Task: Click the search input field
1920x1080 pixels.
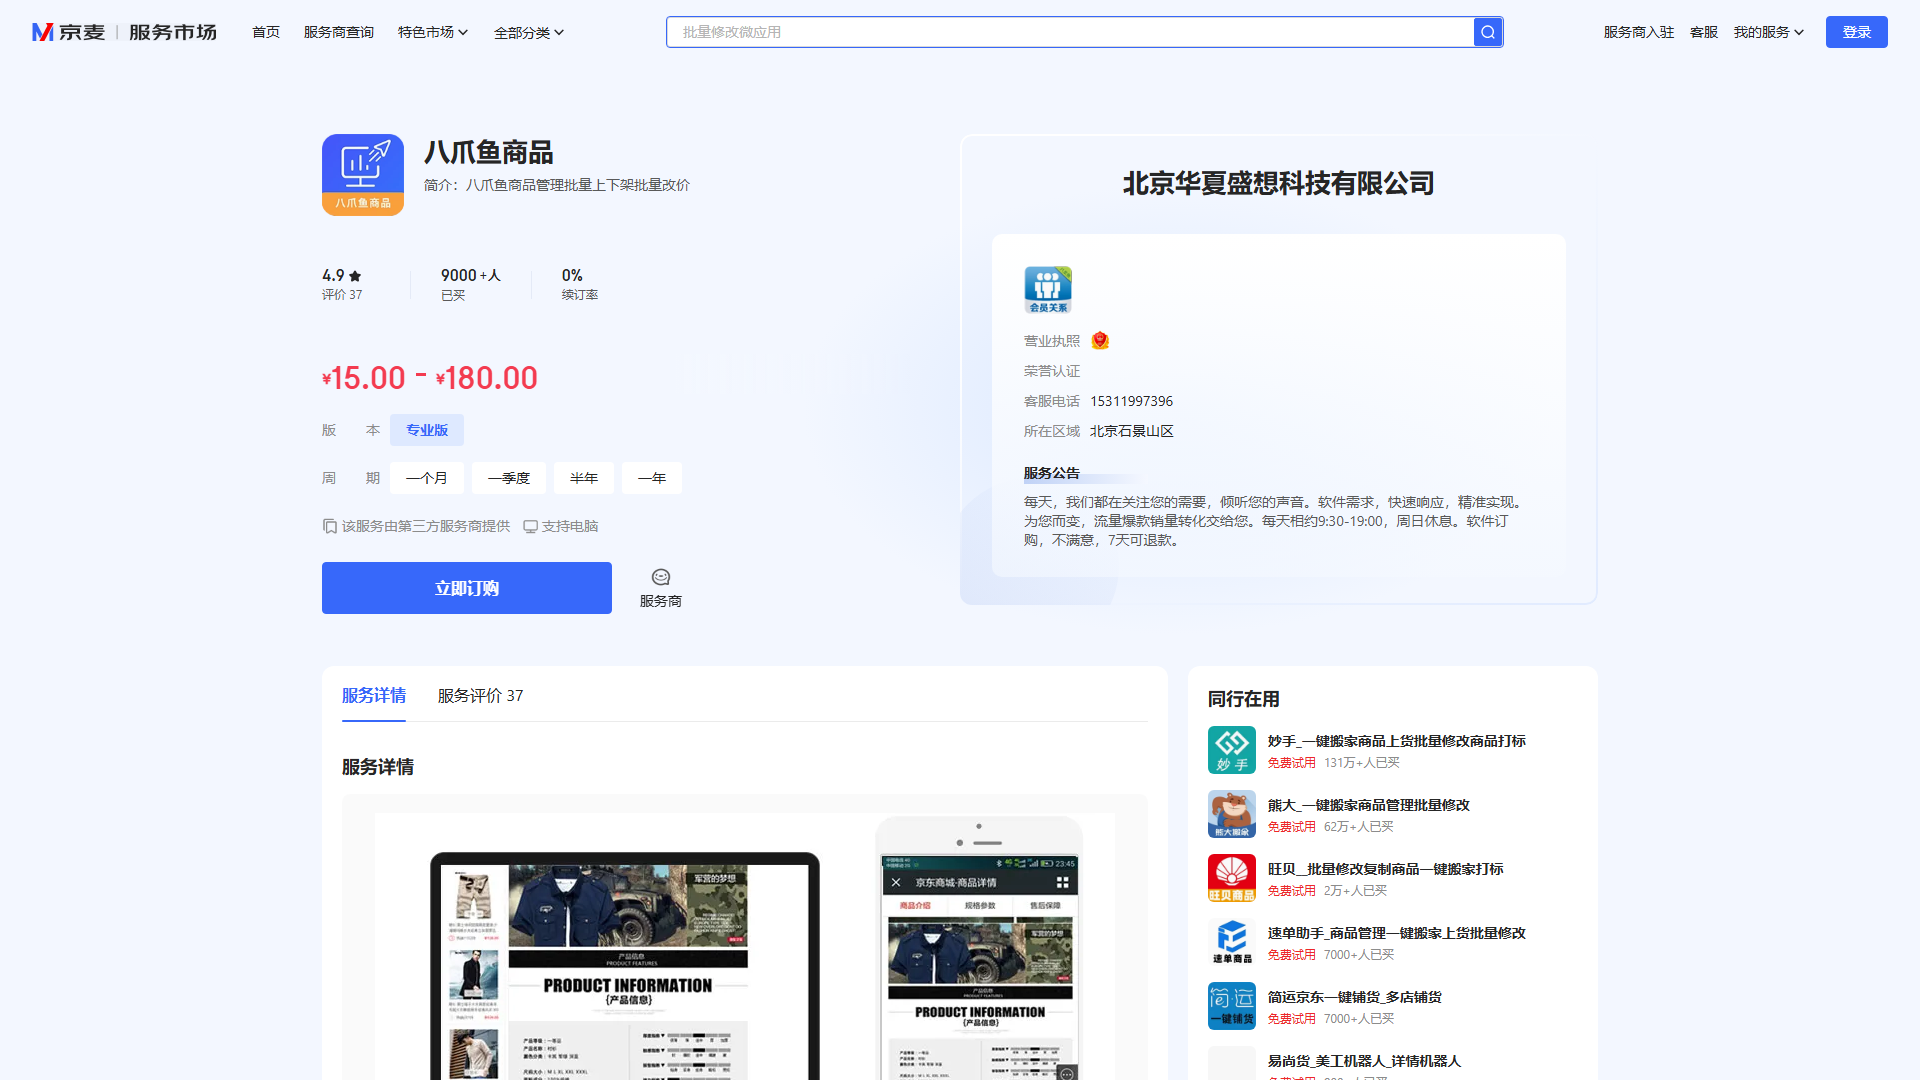Action: tap(1070, 32)
